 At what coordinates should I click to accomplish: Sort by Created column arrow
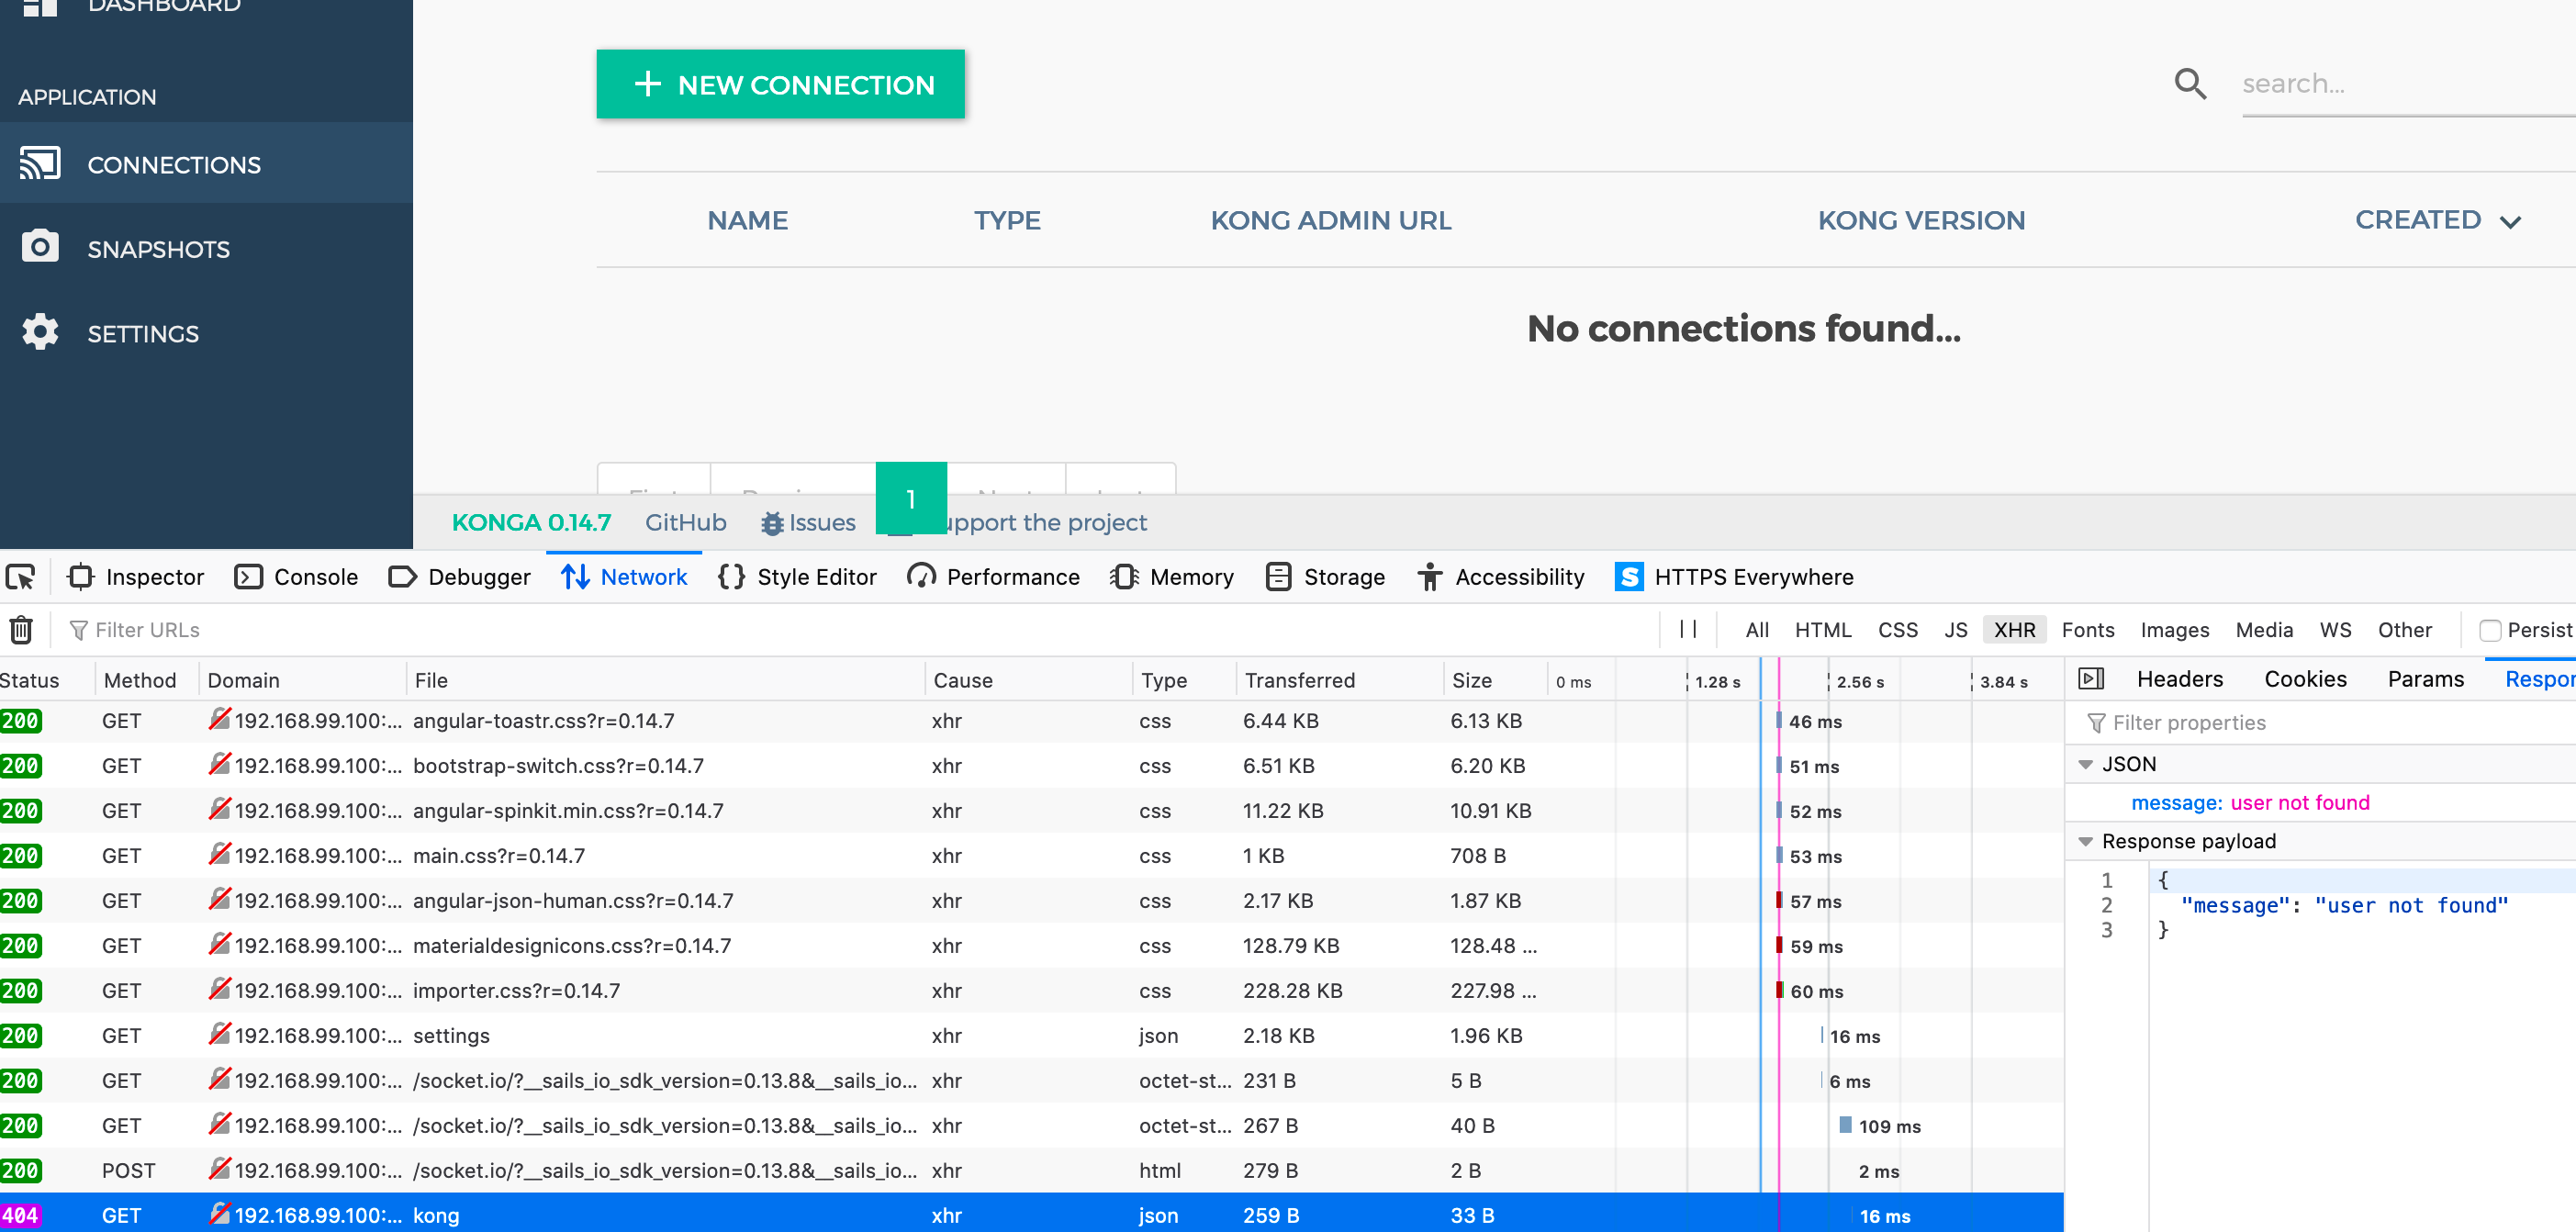(x=2510, y=221)
